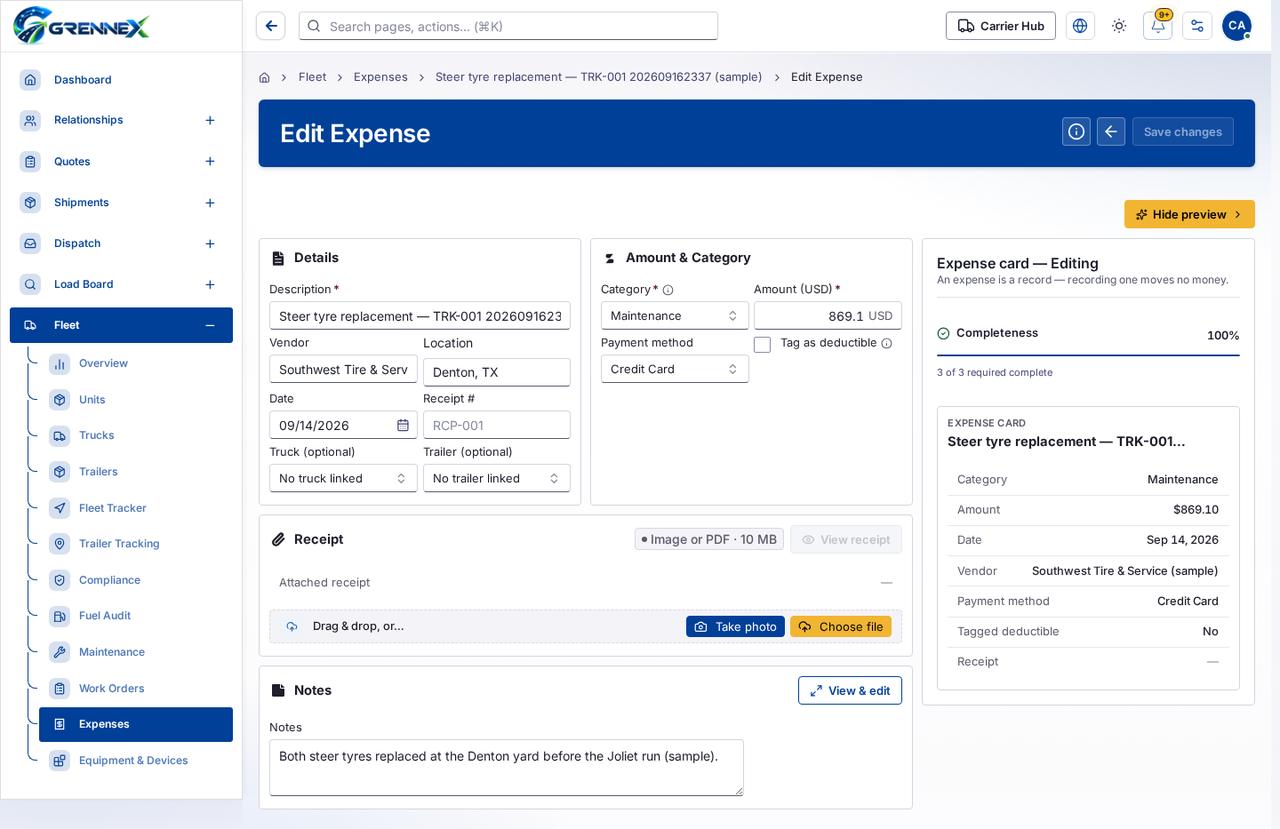1280x829 pixels.
Task: Open Equipment & Devices in sidebar
Action: (136, 760)
